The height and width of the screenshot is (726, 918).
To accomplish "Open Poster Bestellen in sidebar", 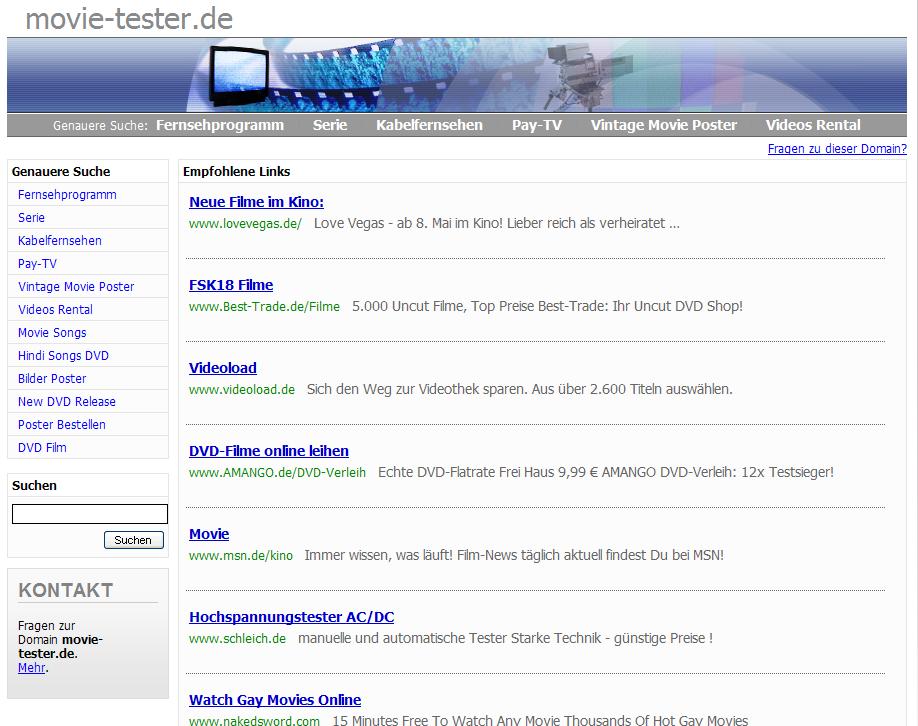I will [x=62, y=425].
